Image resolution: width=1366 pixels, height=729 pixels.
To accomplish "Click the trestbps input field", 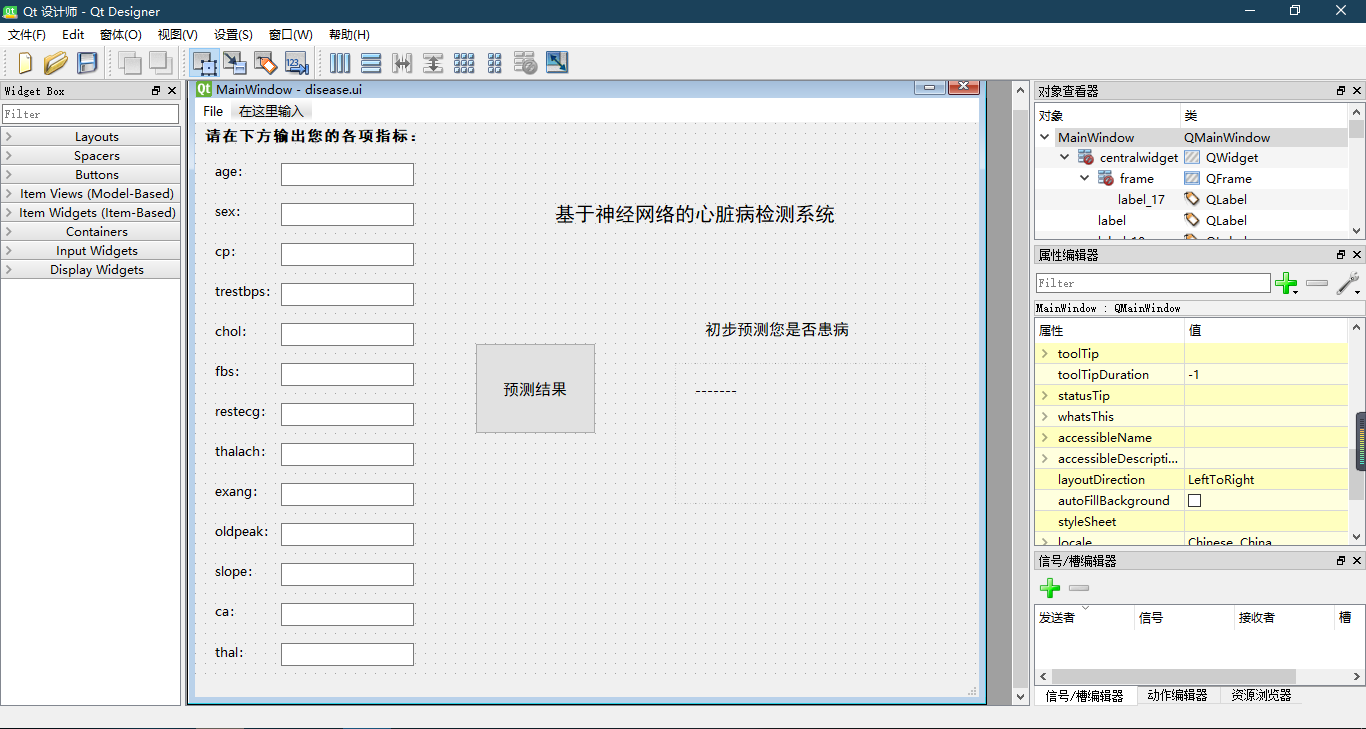I will [x=347, y=294].
